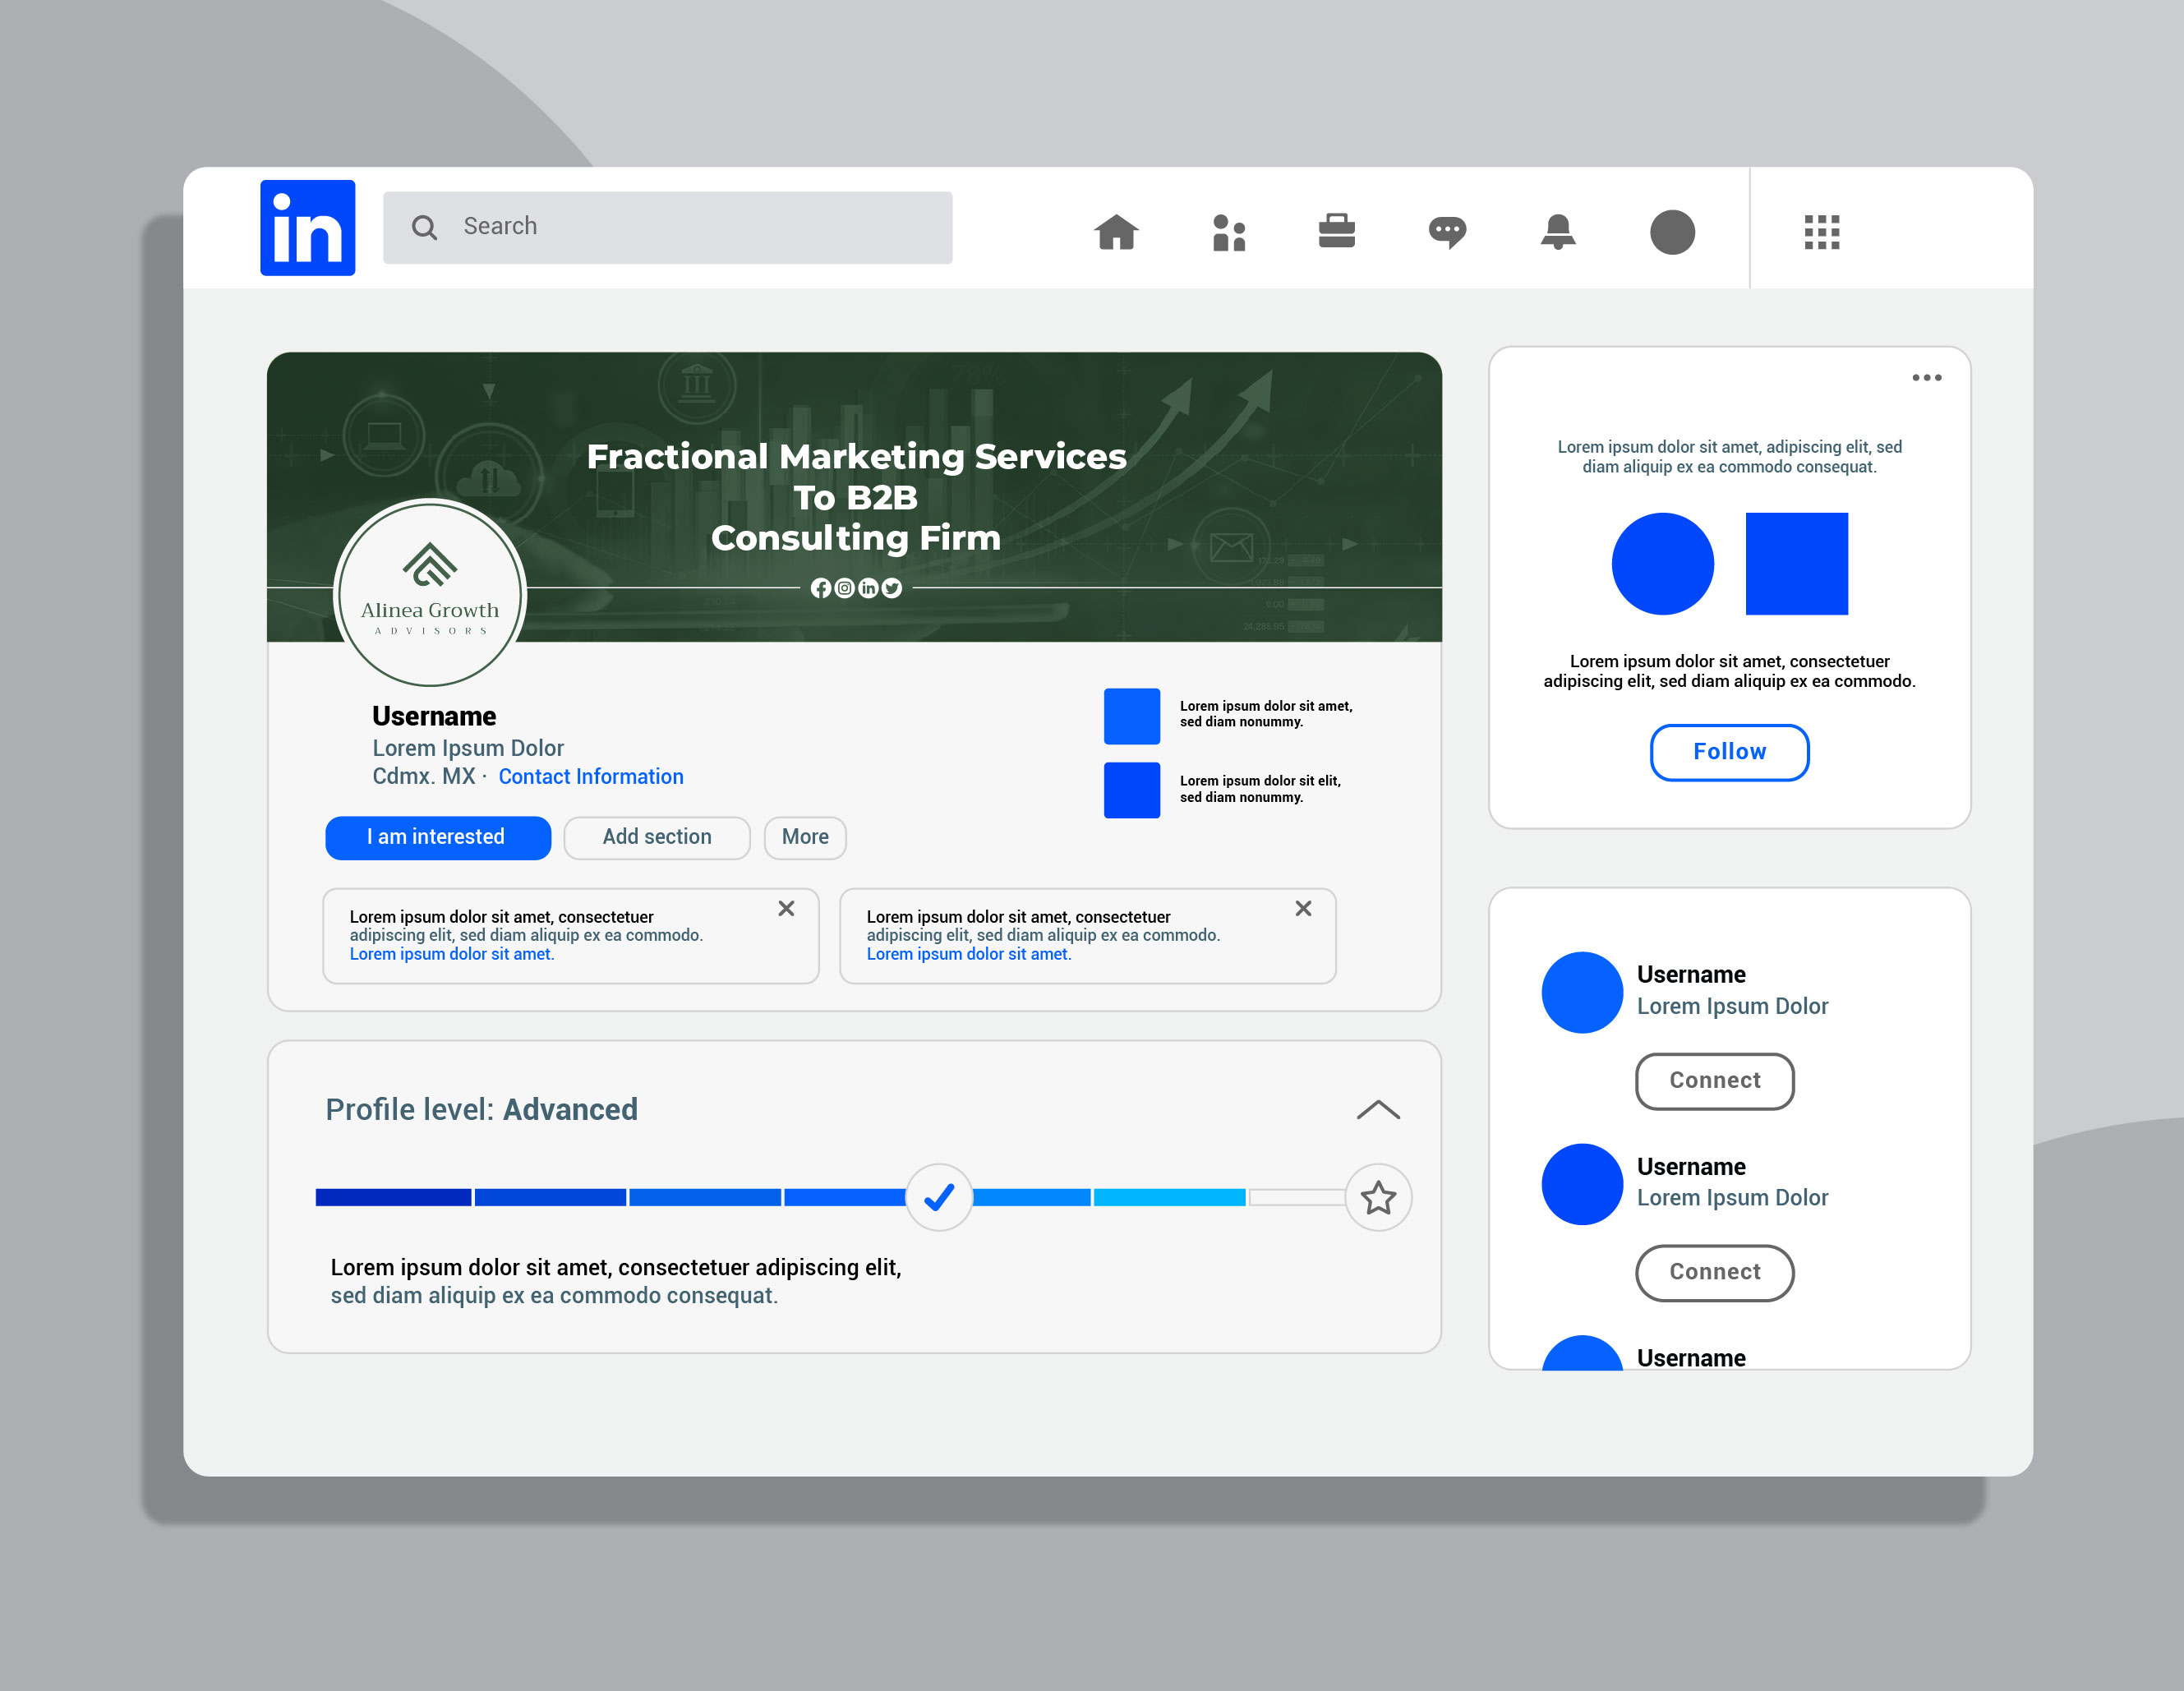Click the Contact Information link

pos(591,777)
